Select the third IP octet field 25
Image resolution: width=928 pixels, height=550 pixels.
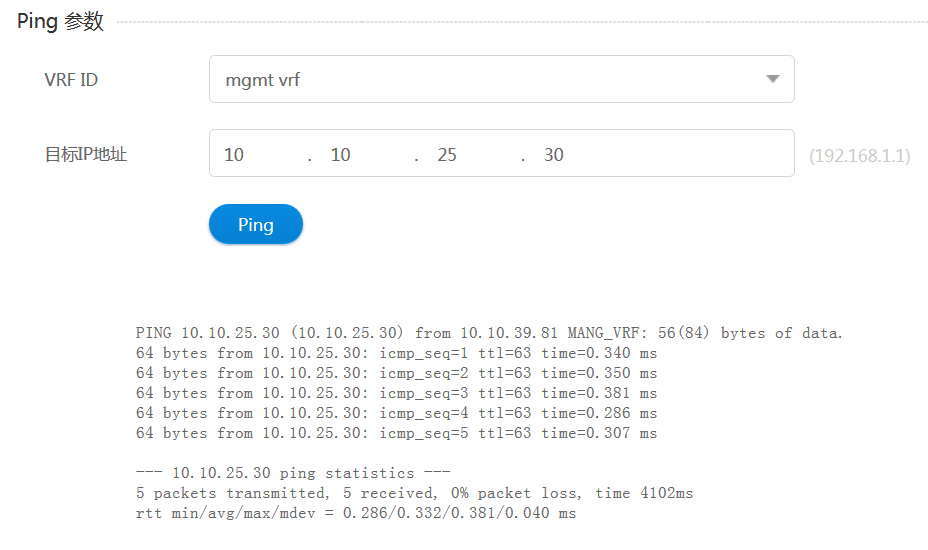click(x=473, y=155)
